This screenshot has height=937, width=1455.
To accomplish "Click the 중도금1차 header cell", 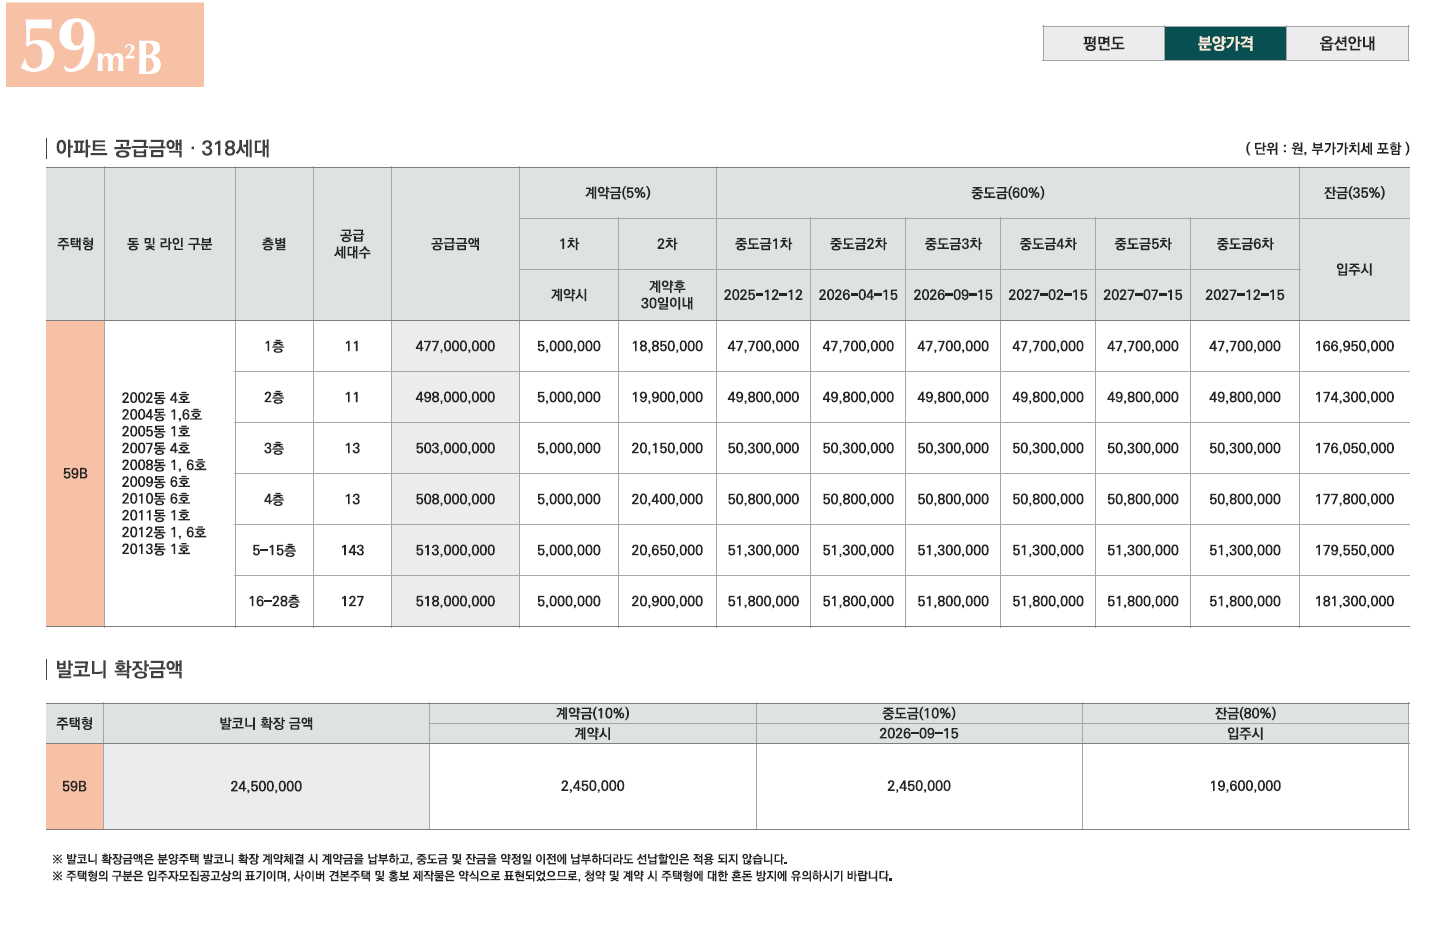I will pos(763,244).
